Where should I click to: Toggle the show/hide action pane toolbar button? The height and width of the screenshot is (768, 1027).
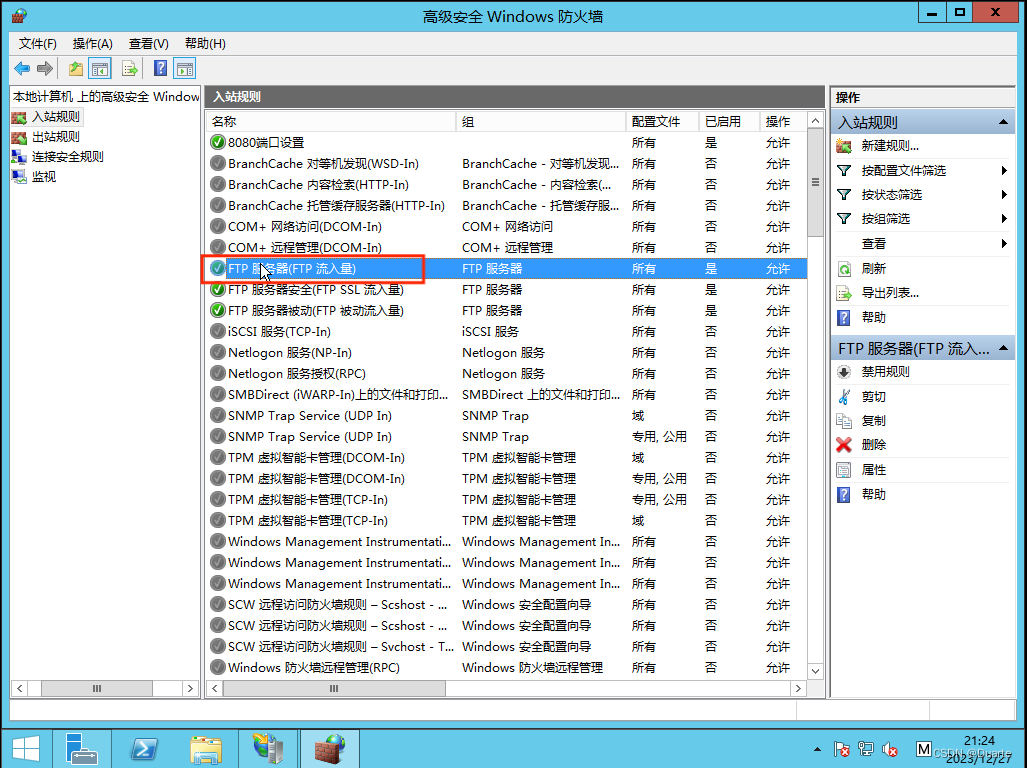(184, 69)
